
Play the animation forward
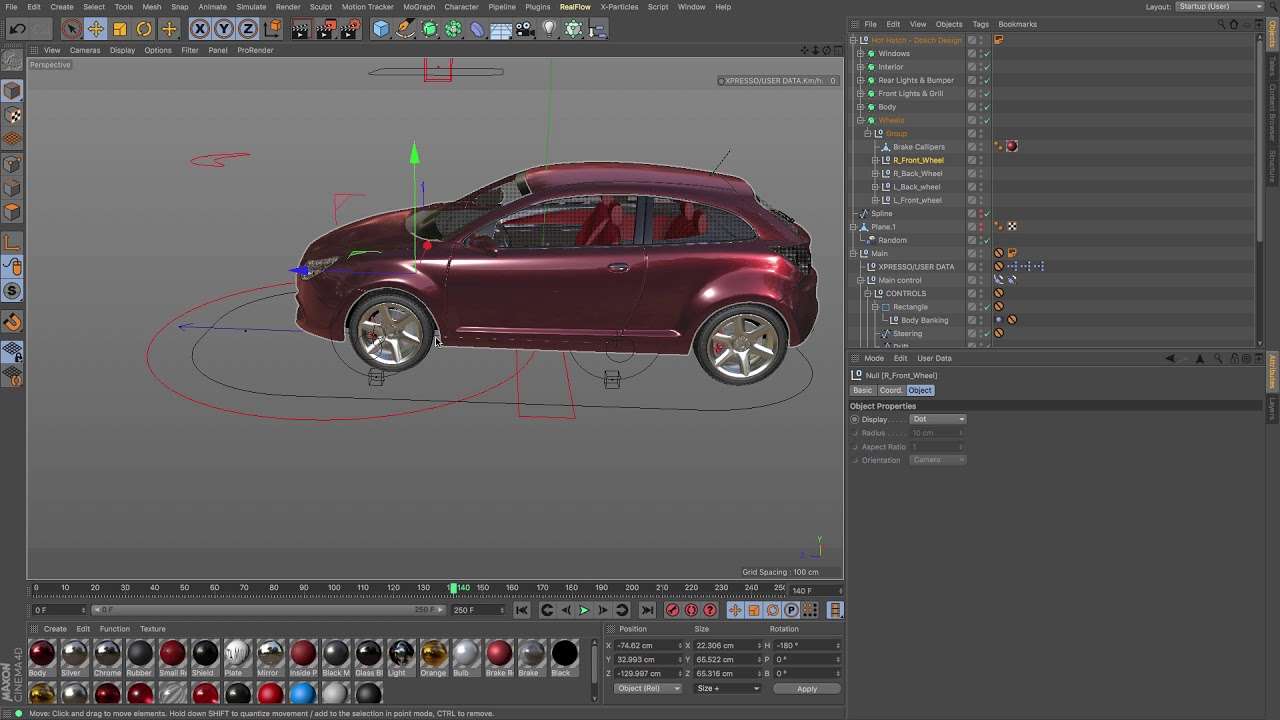click(584, 610)
